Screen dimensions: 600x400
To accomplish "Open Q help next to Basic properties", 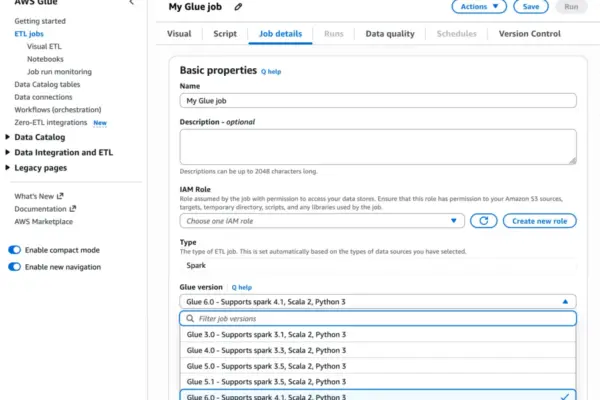I will 271,72.
